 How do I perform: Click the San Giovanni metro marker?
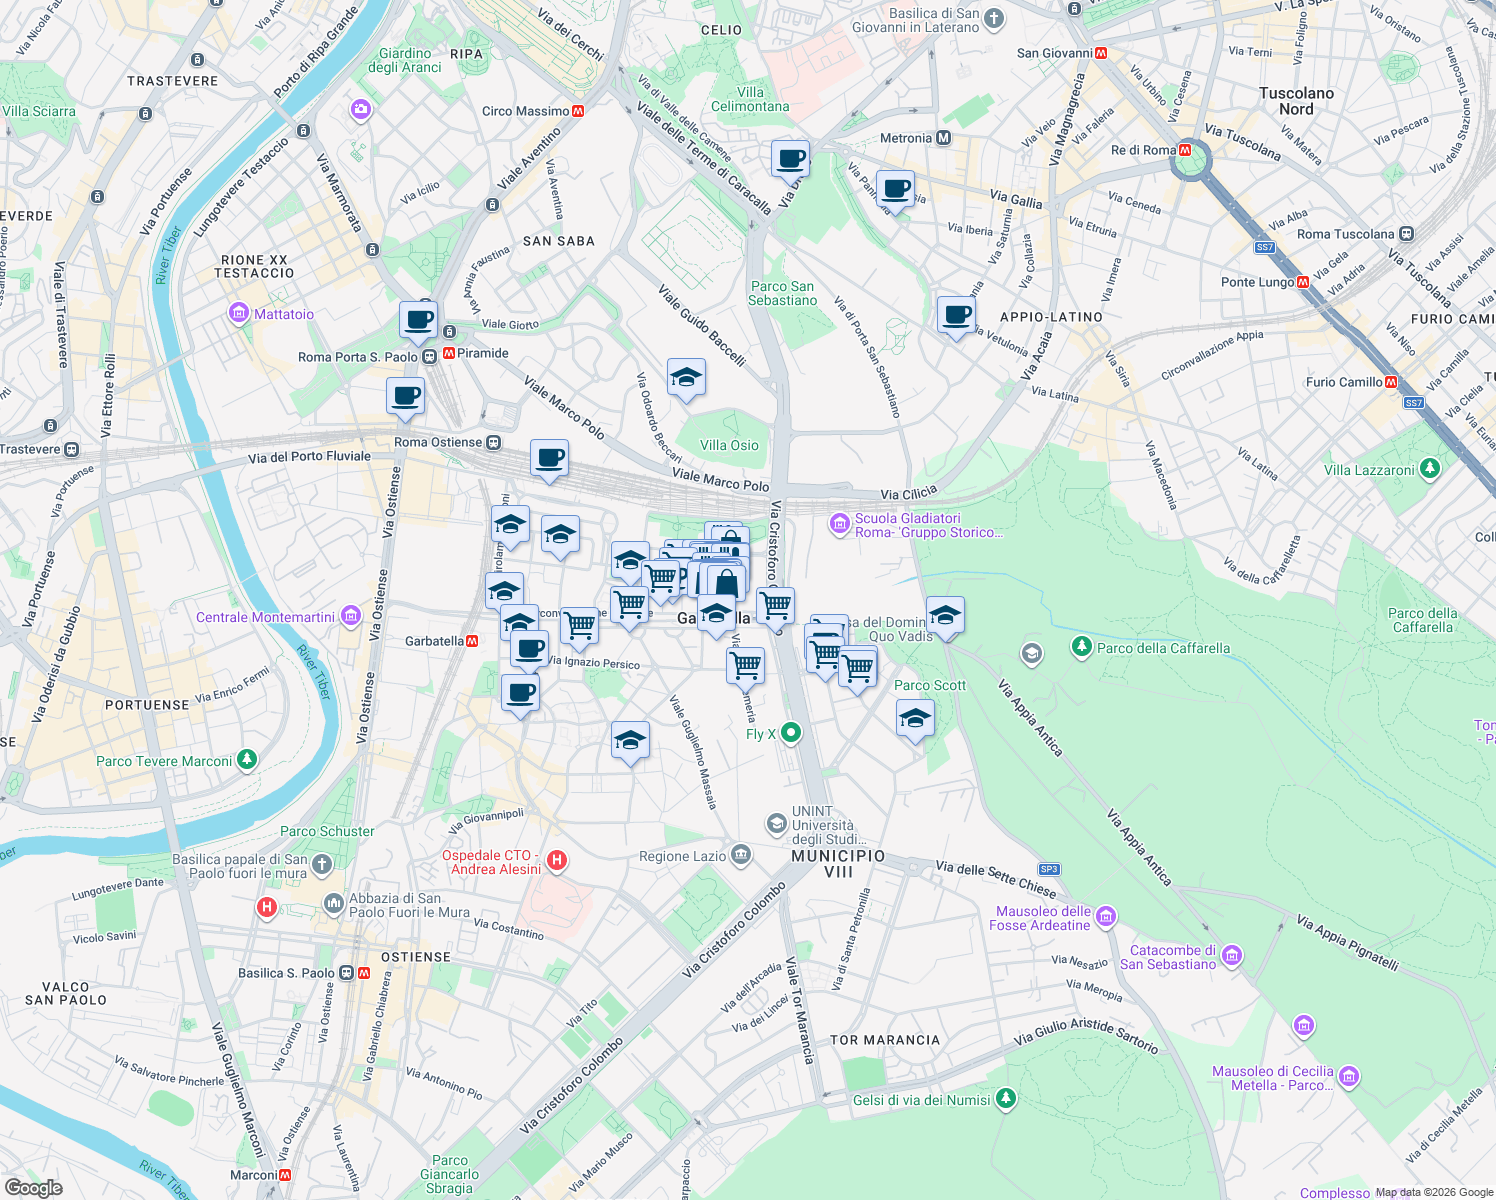pyautogui.click(x=1103, y=52)
